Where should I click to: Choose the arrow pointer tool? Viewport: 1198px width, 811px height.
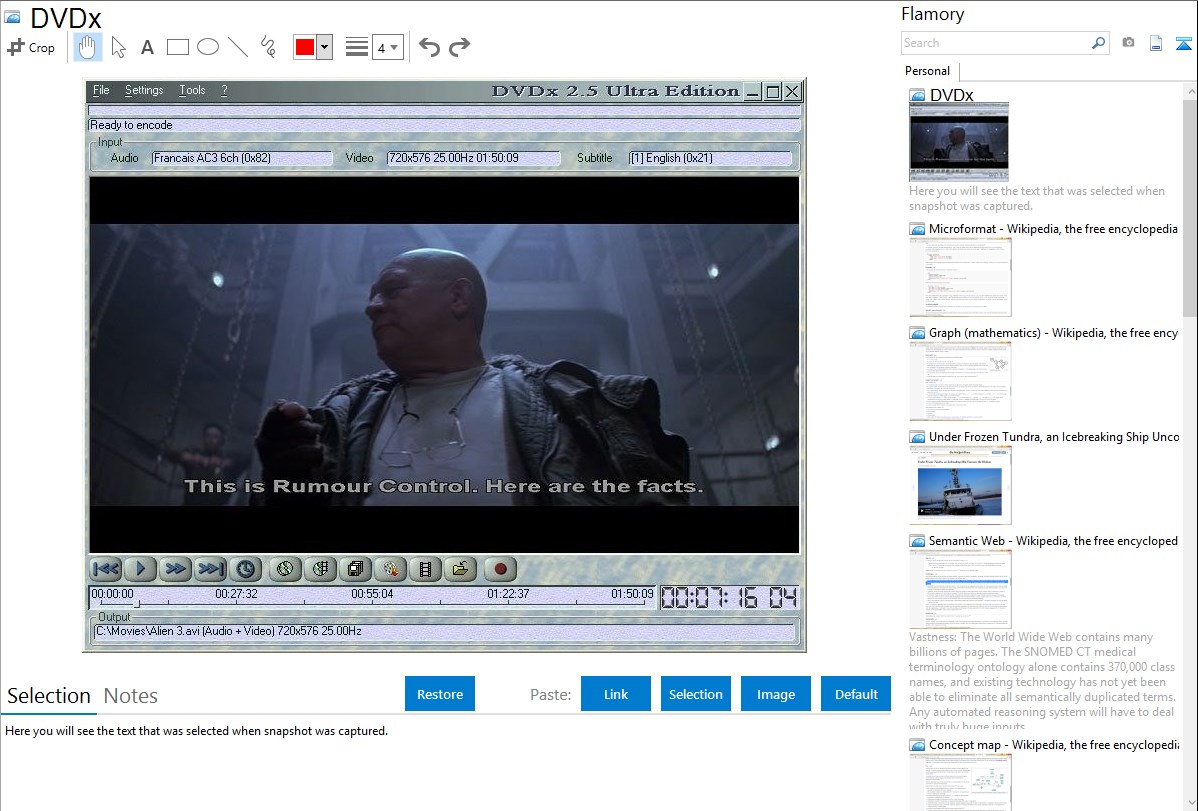[x=118, y=47]
